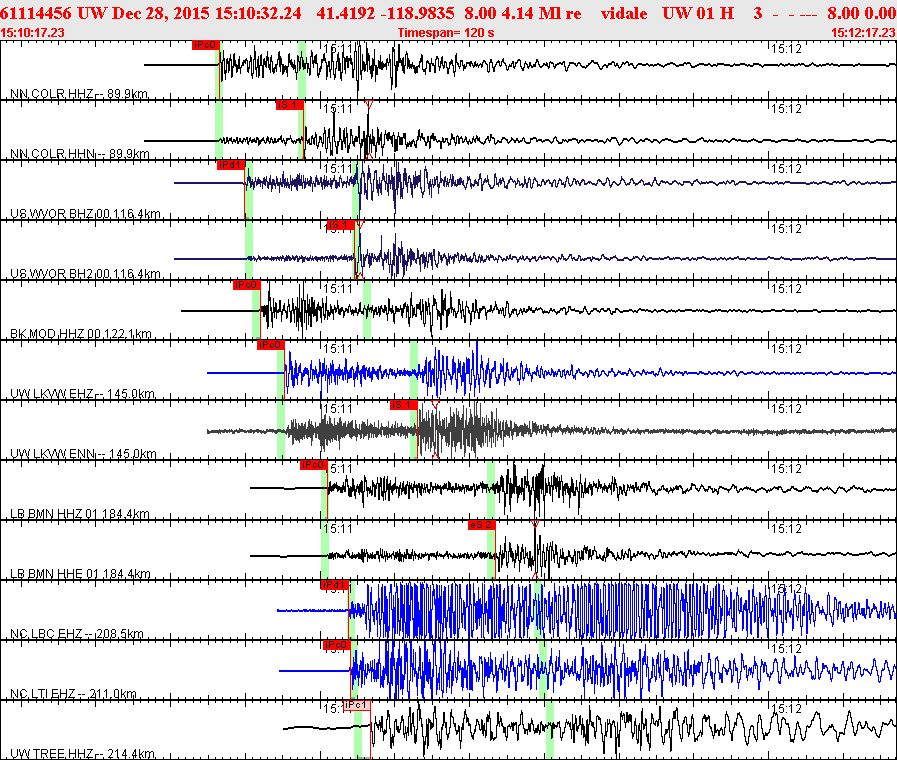Click the Timespan= 120 s label
897x760 pixels.
coord(446,33)
